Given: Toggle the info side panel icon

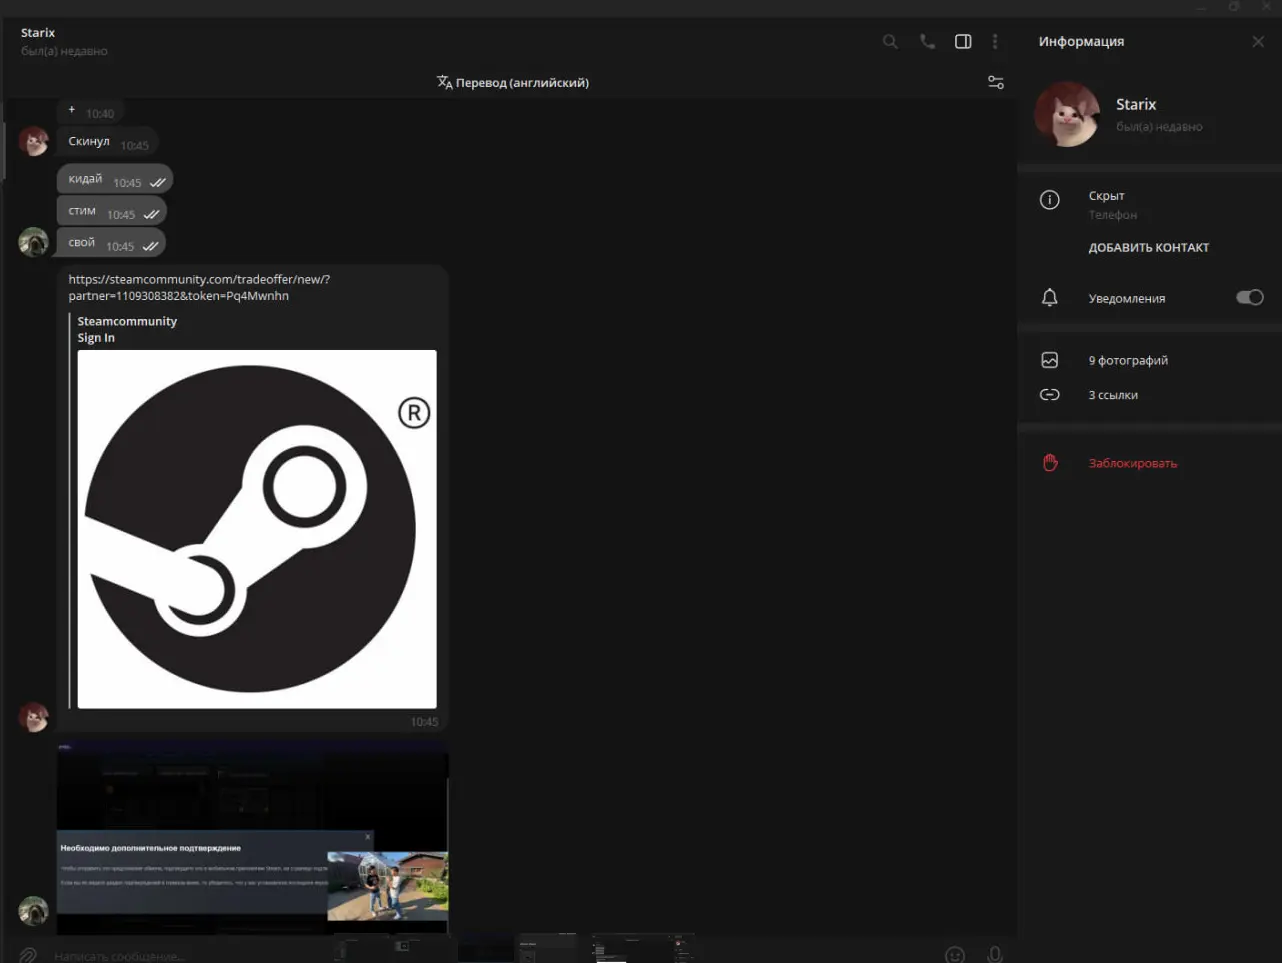Looking at the screenshot, I should [963, 42].
